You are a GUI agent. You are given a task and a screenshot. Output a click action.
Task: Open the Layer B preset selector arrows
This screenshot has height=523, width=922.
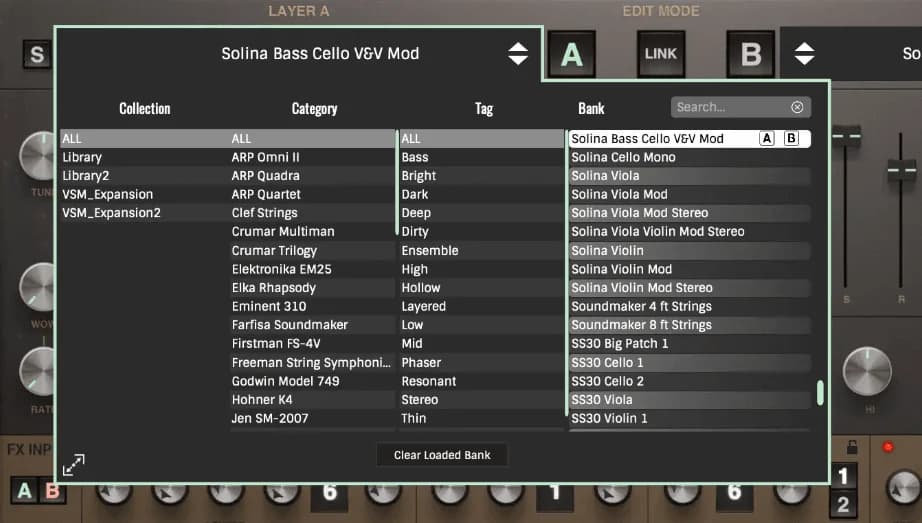point(804,54)
